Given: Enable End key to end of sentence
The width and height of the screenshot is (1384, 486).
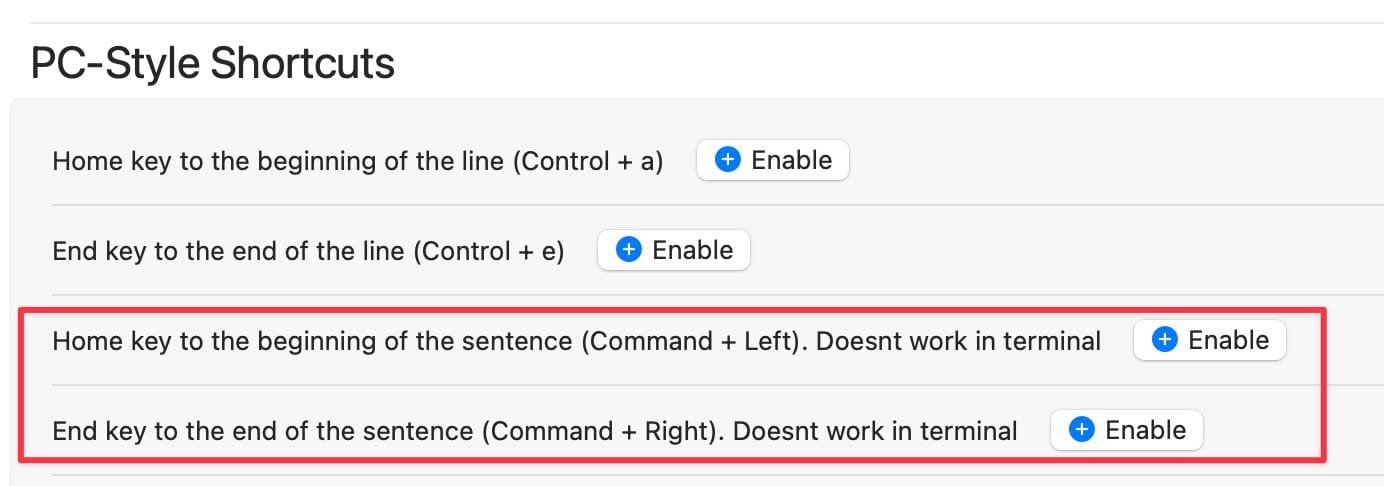Looking at the screenshot, I should pos(1127,430).
